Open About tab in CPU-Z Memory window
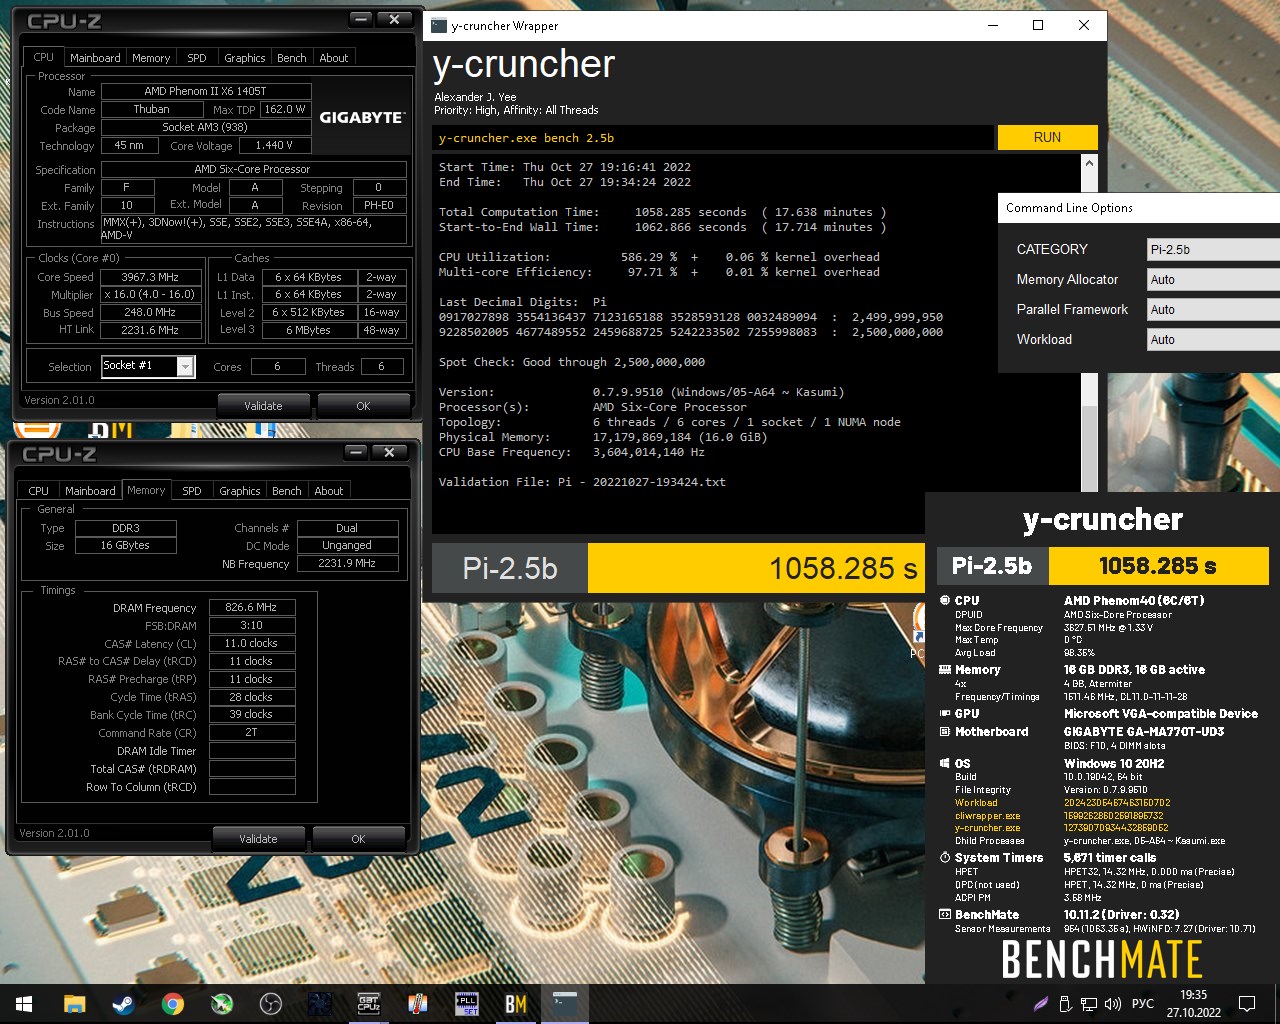The image size is (1280, 1024). pos(329,491)
